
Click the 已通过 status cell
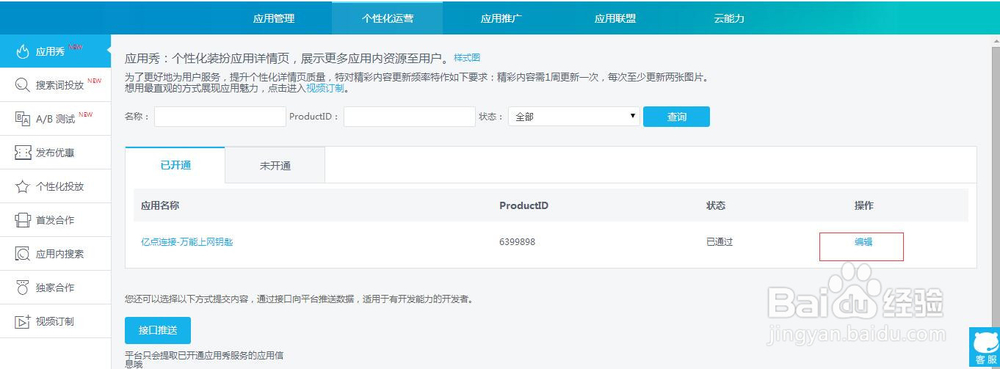click(x=719, y=242)
